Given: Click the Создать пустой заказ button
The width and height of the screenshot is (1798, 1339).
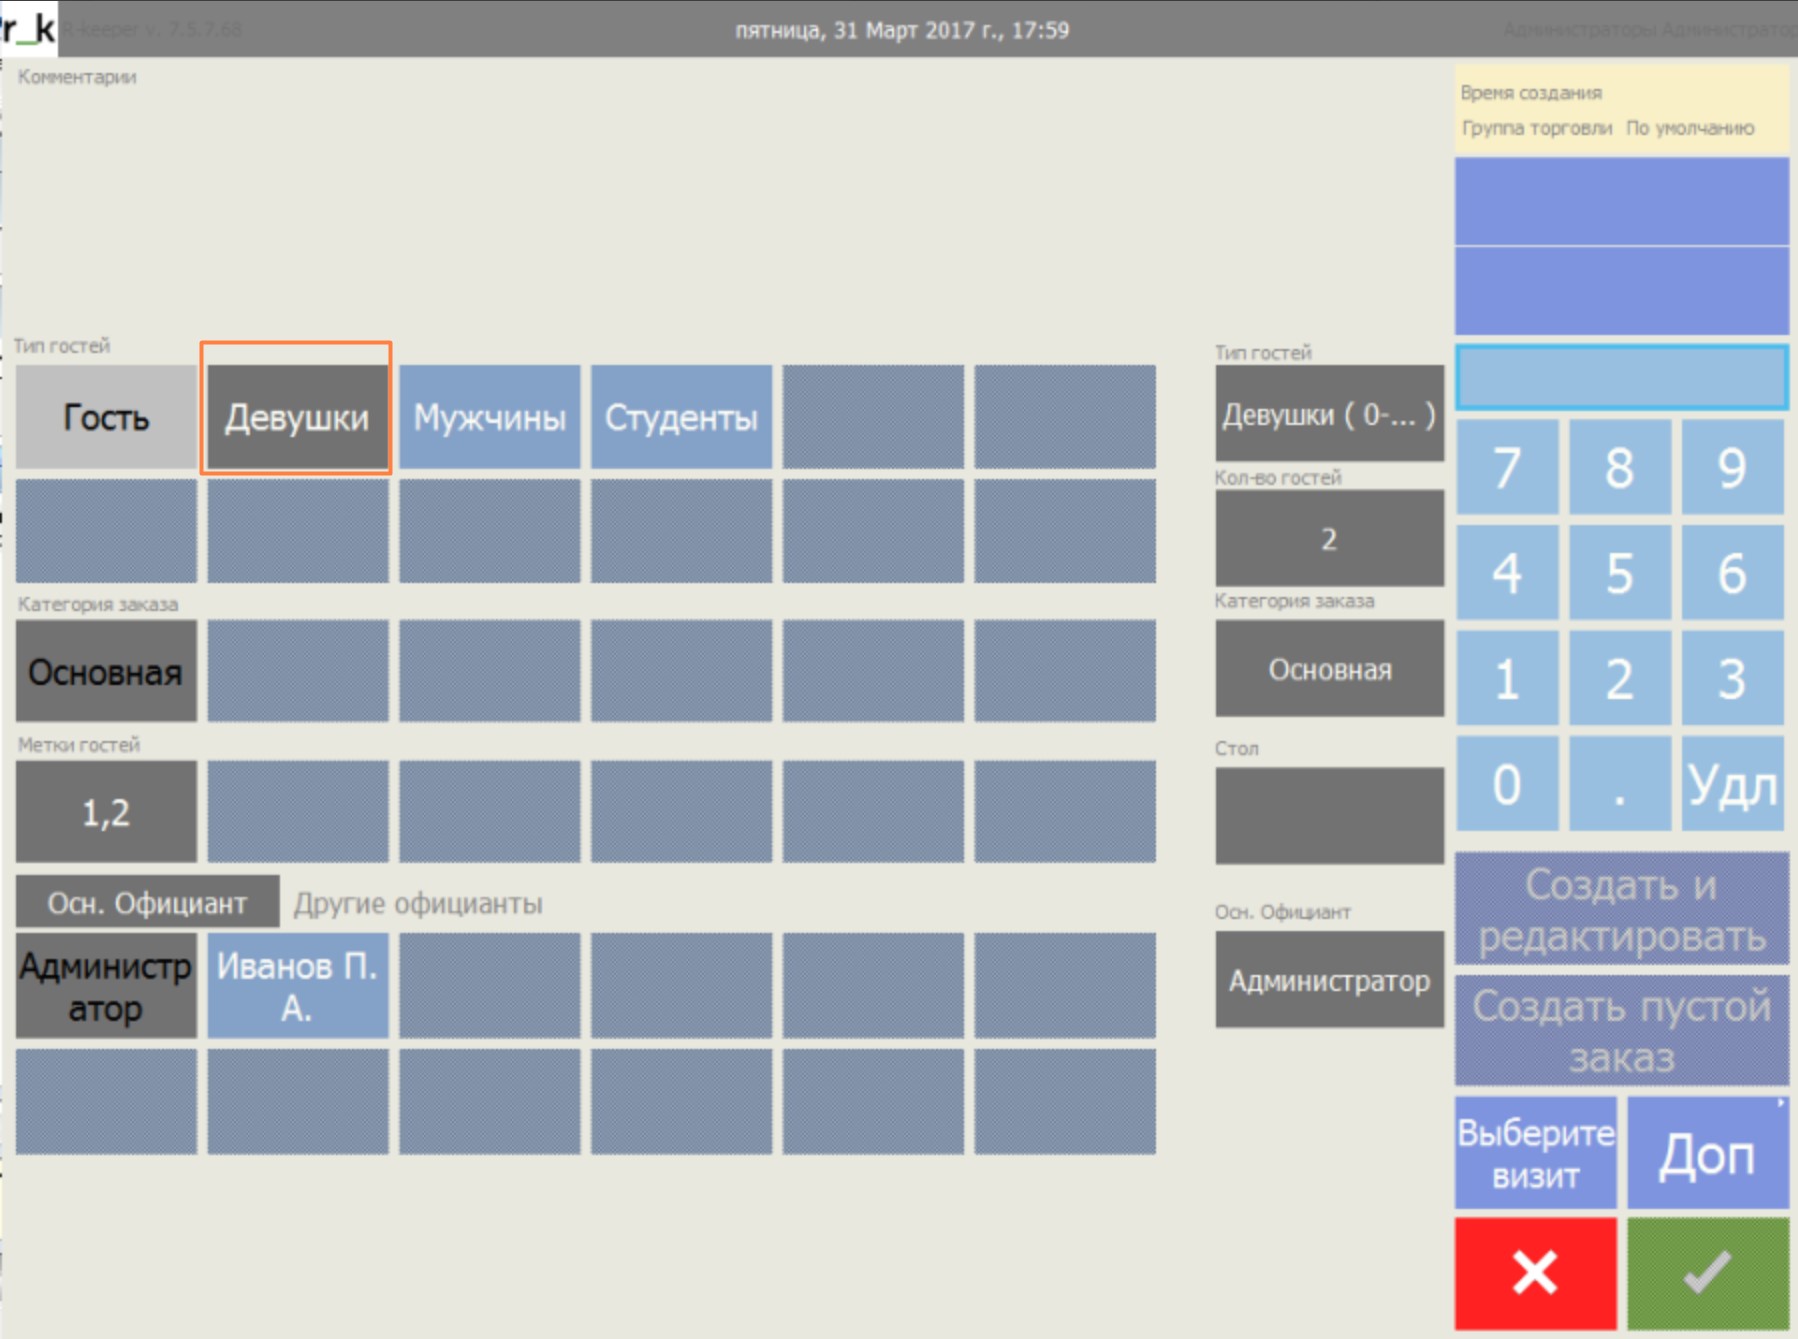Looking at the screenshot, I should (x=1620, y=1031).
